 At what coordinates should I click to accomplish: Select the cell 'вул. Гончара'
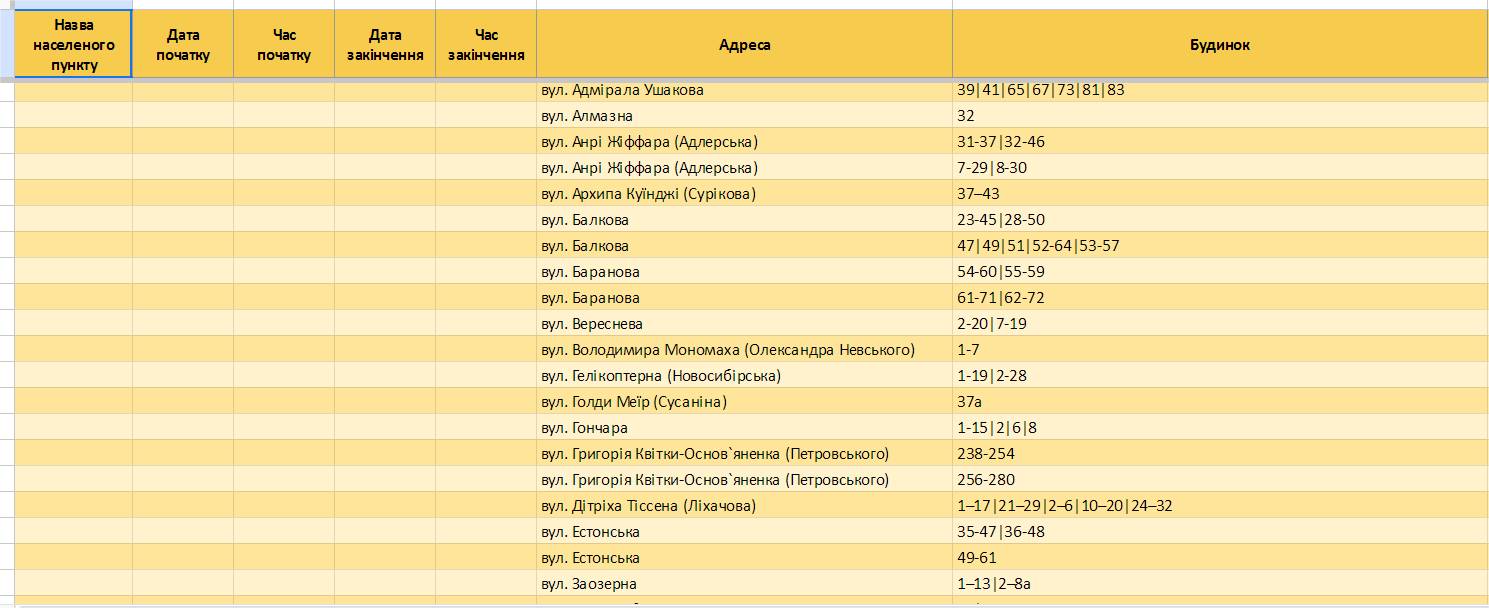coord(744,427)
